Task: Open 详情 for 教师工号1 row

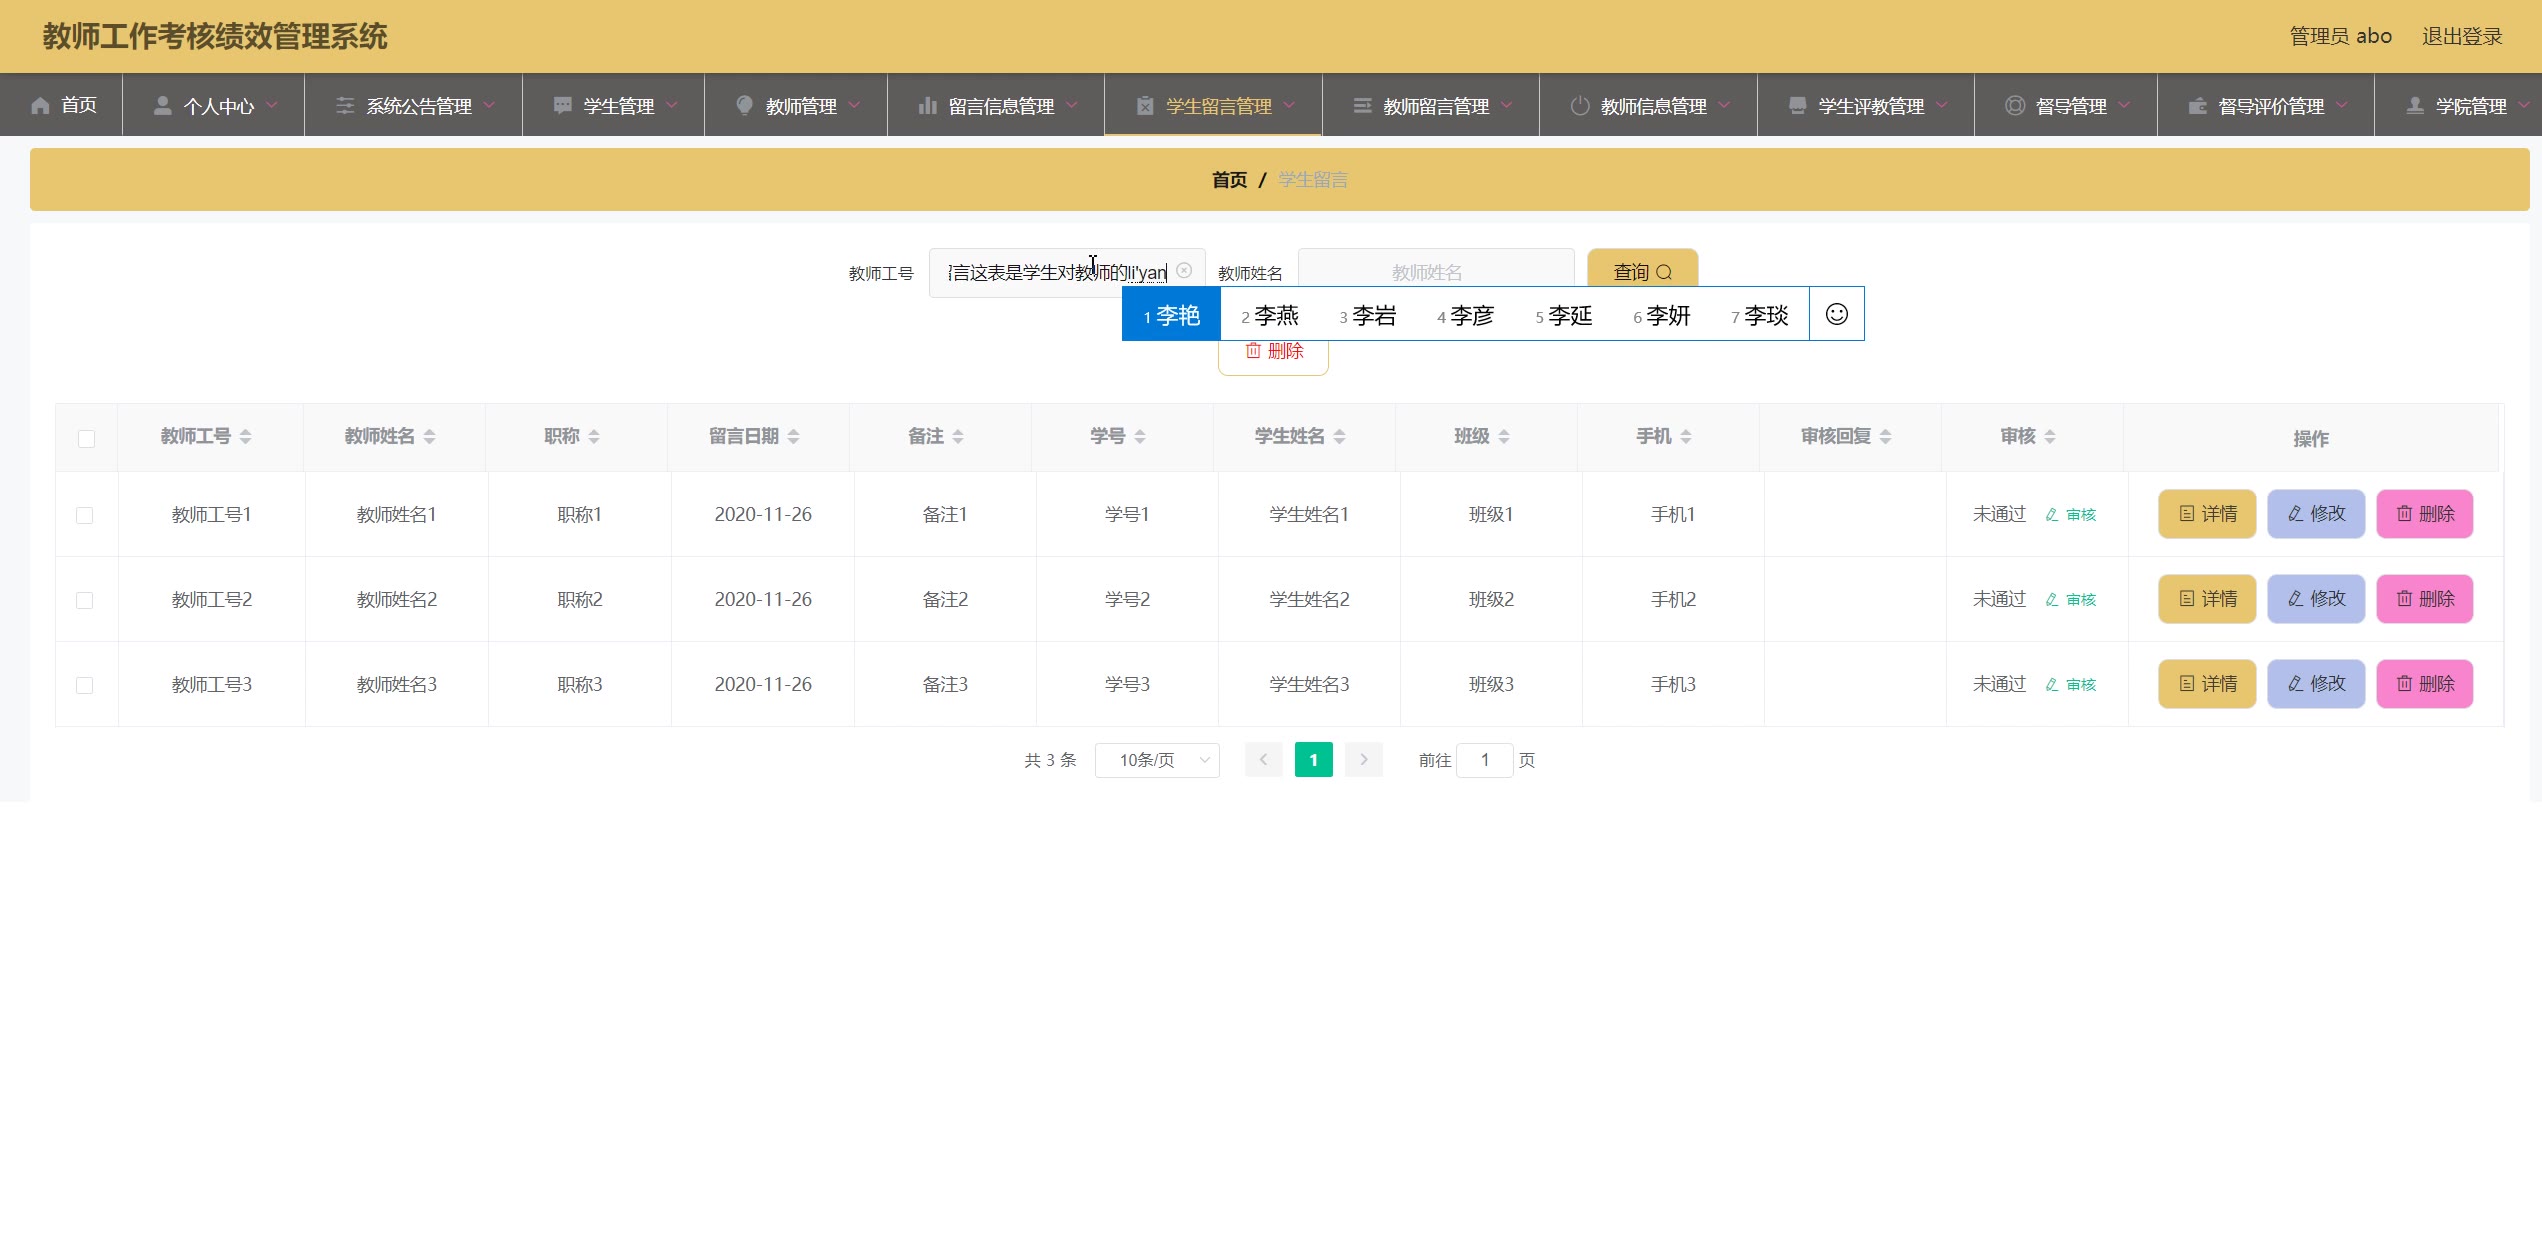Action: [2207, 514]
